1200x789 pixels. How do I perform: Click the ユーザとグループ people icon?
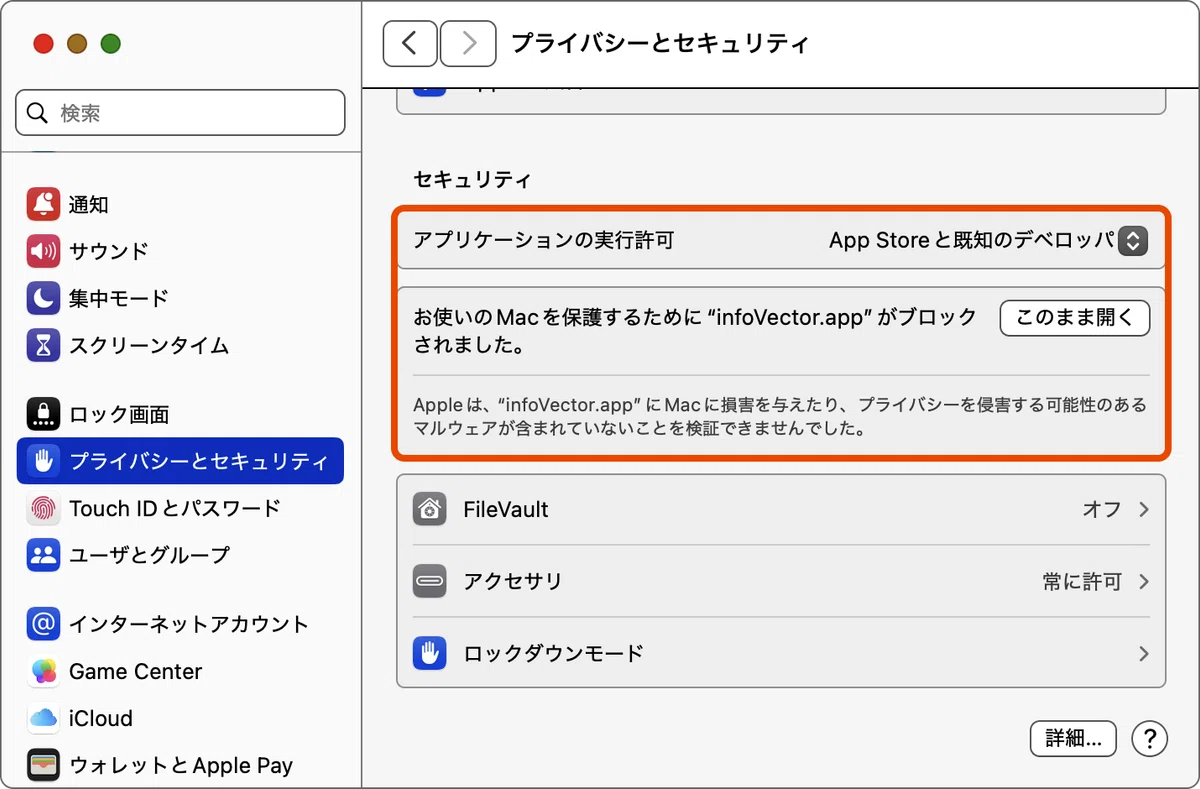43,555
